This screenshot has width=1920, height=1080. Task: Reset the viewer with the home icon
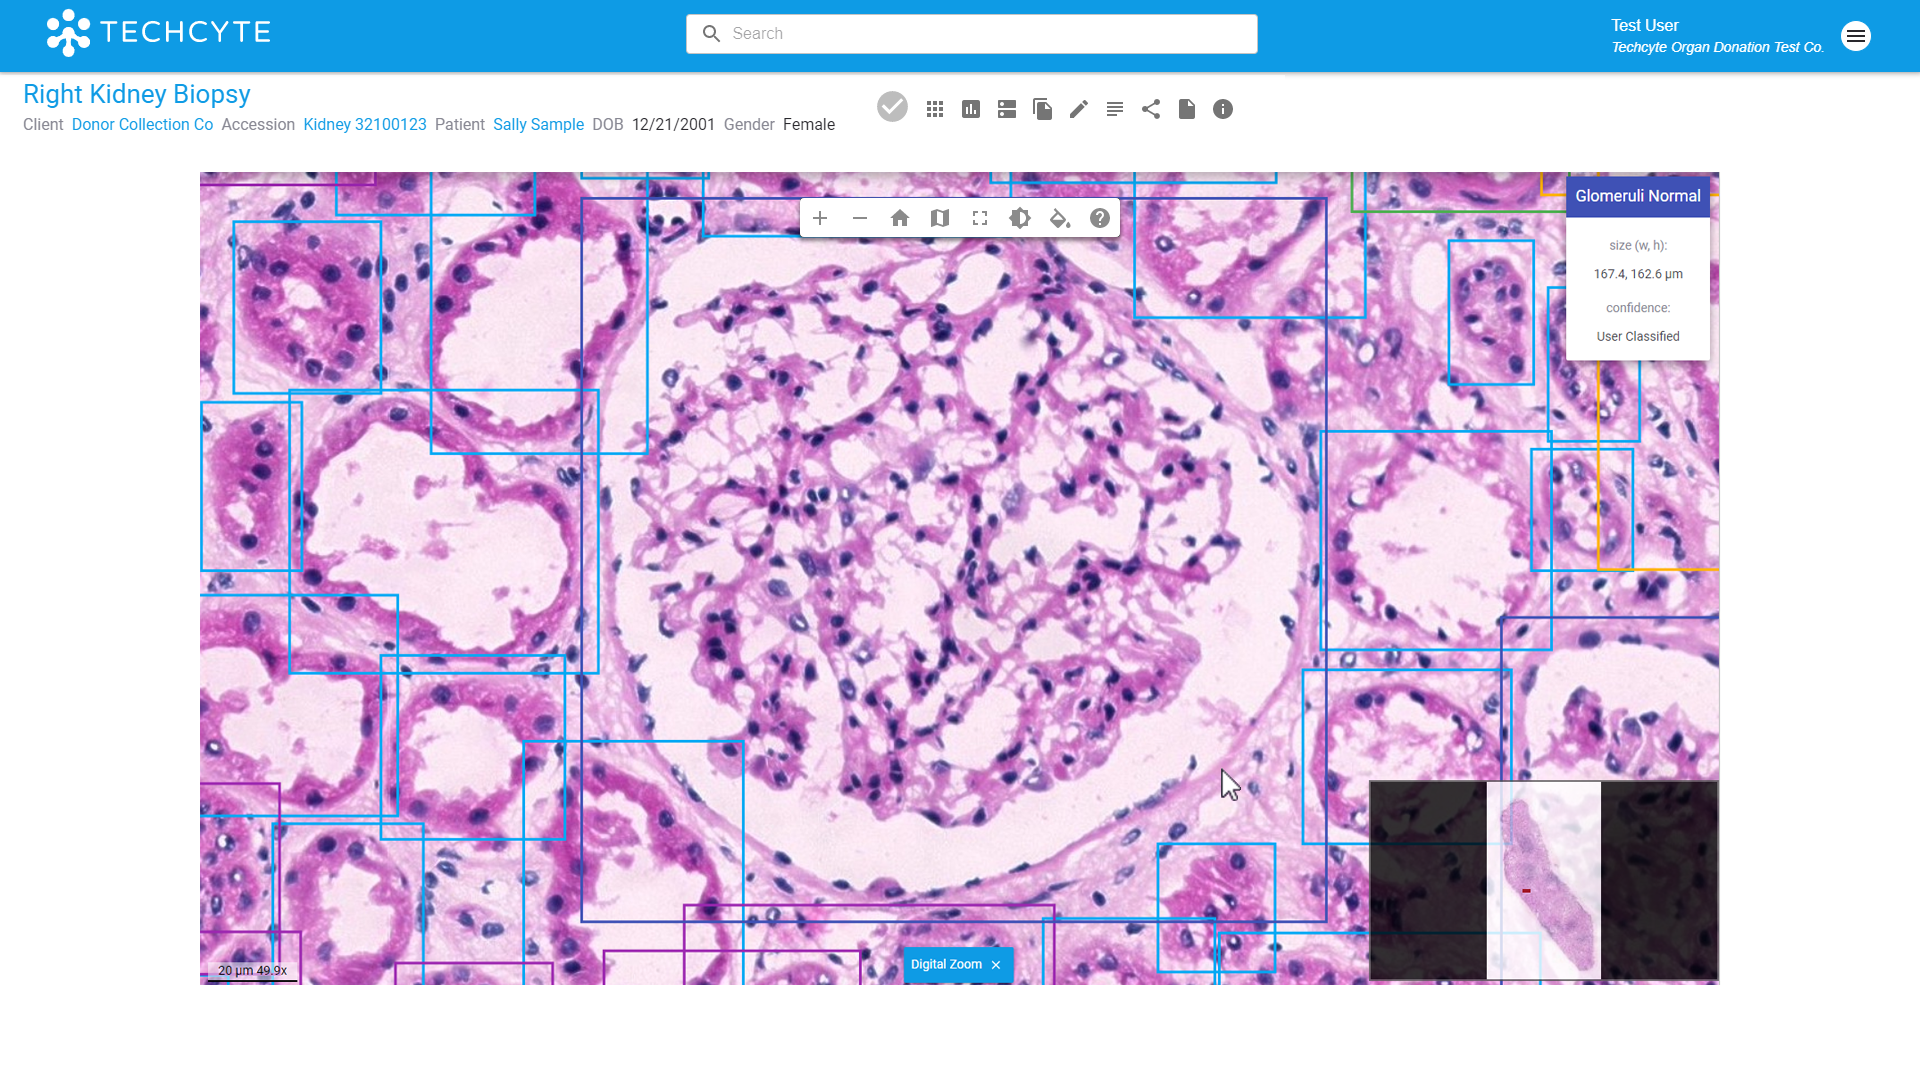click(x=900, y=218)
